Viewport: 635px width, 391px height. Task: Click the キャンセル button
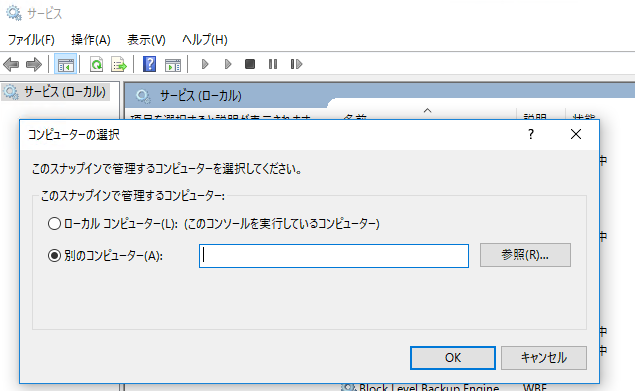(544, 358)
